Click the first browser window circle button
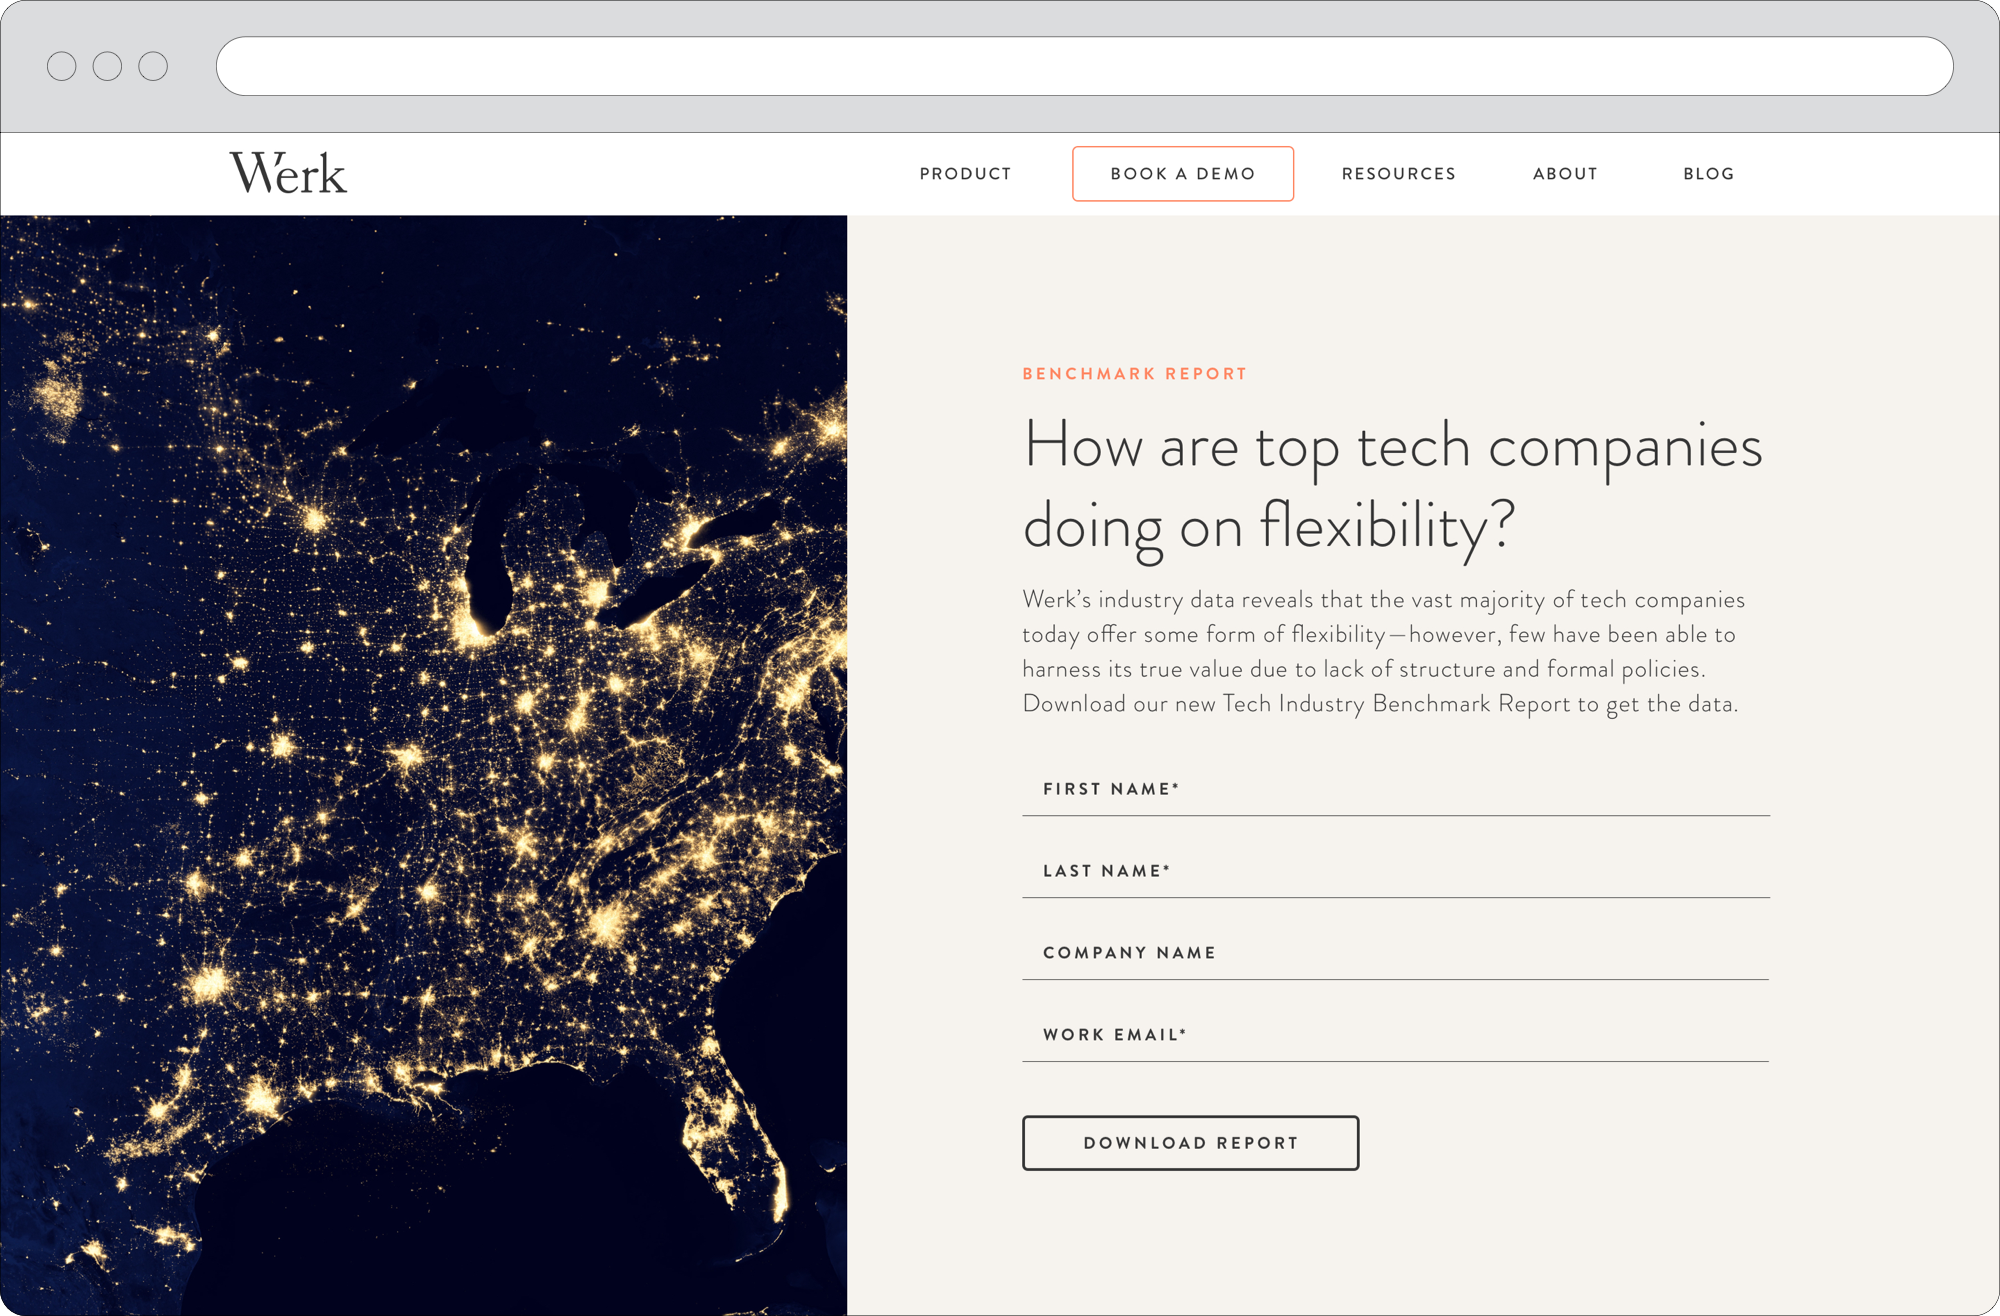Image resolution: width=2000 pixels, height=1316 pixels. click(62, 66)
